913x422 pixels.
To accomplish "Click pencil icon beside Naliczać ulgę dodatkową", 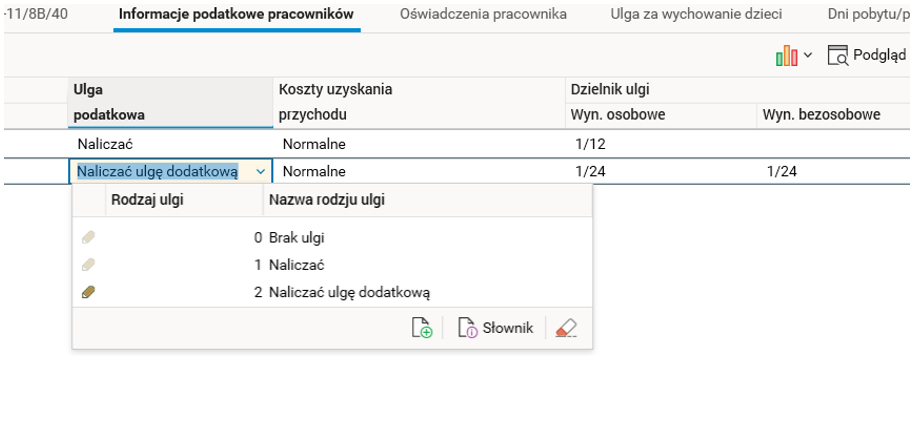I will [89, 292].
